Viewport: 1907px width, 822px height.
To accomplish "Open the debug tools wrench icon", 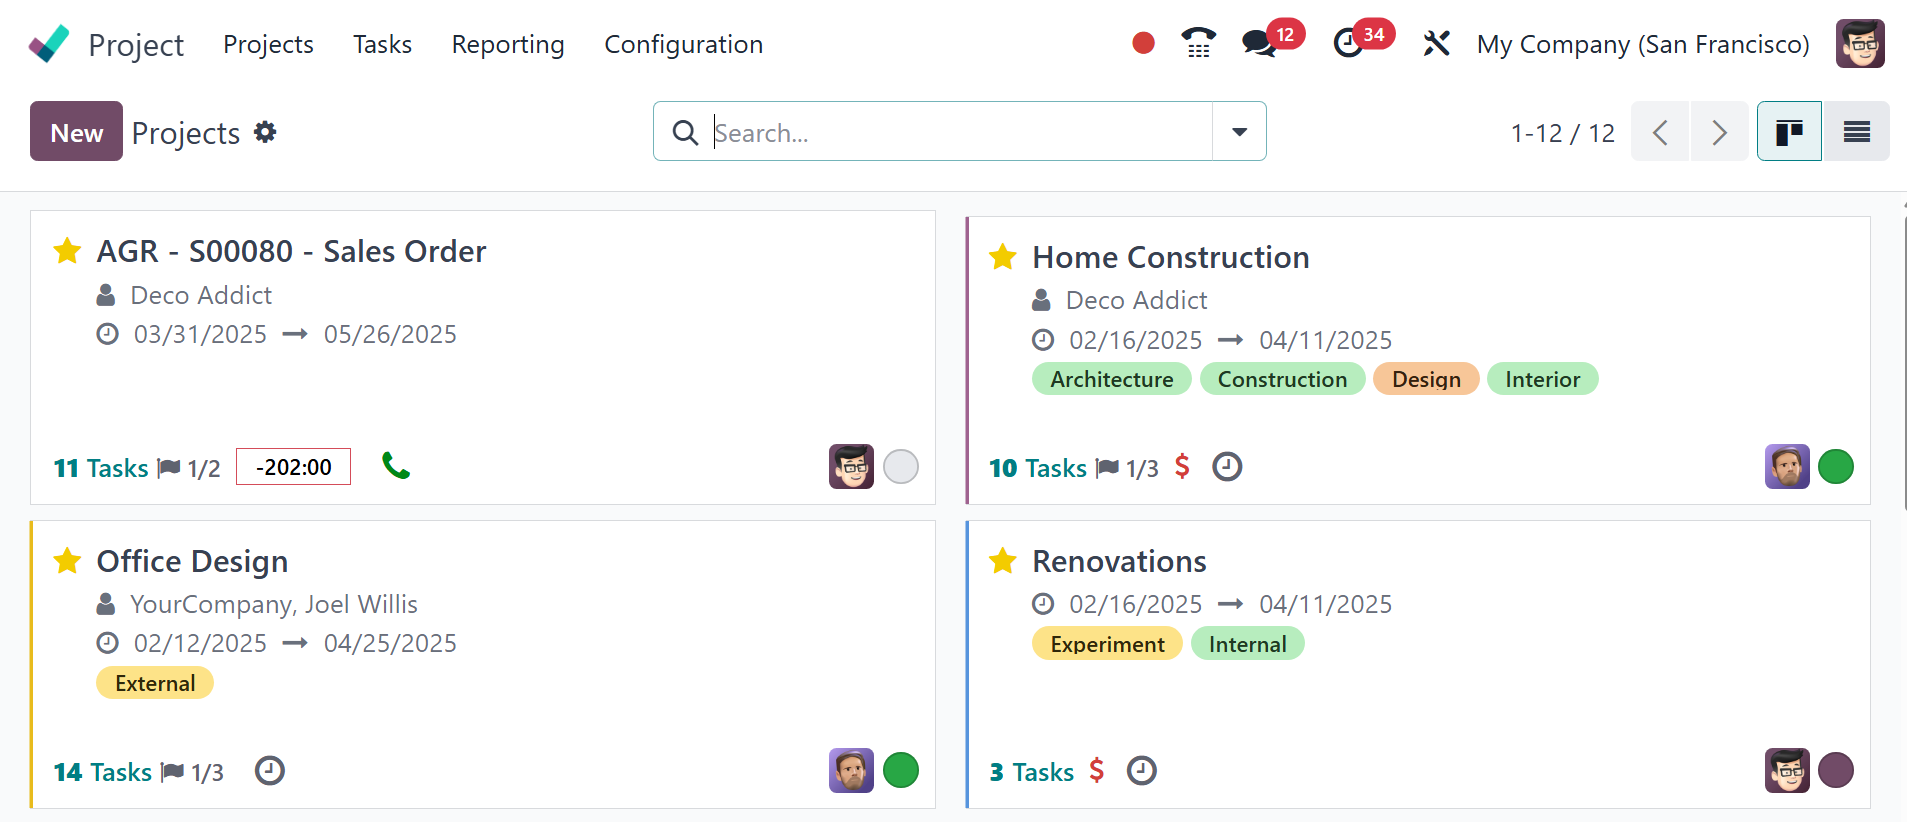I will click(1436, 43).
